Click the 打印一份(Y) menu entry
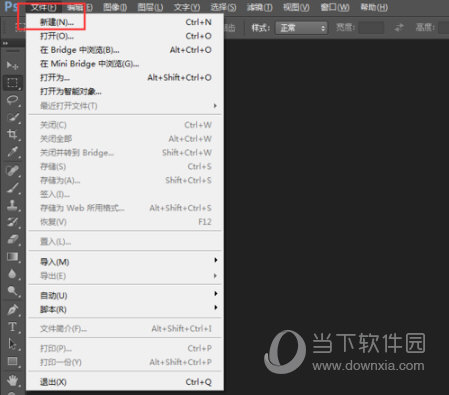449x395 pixels. [125, 362]
